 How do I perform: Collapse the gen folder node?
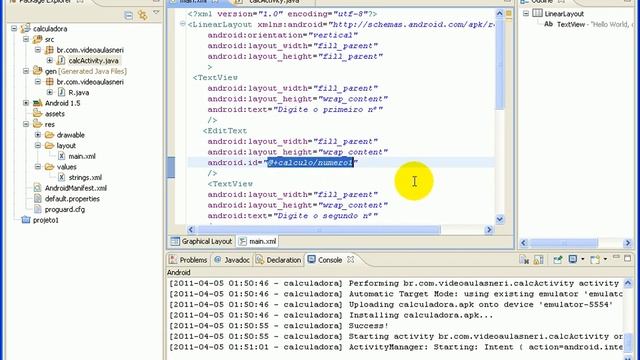tap(26, 71)
